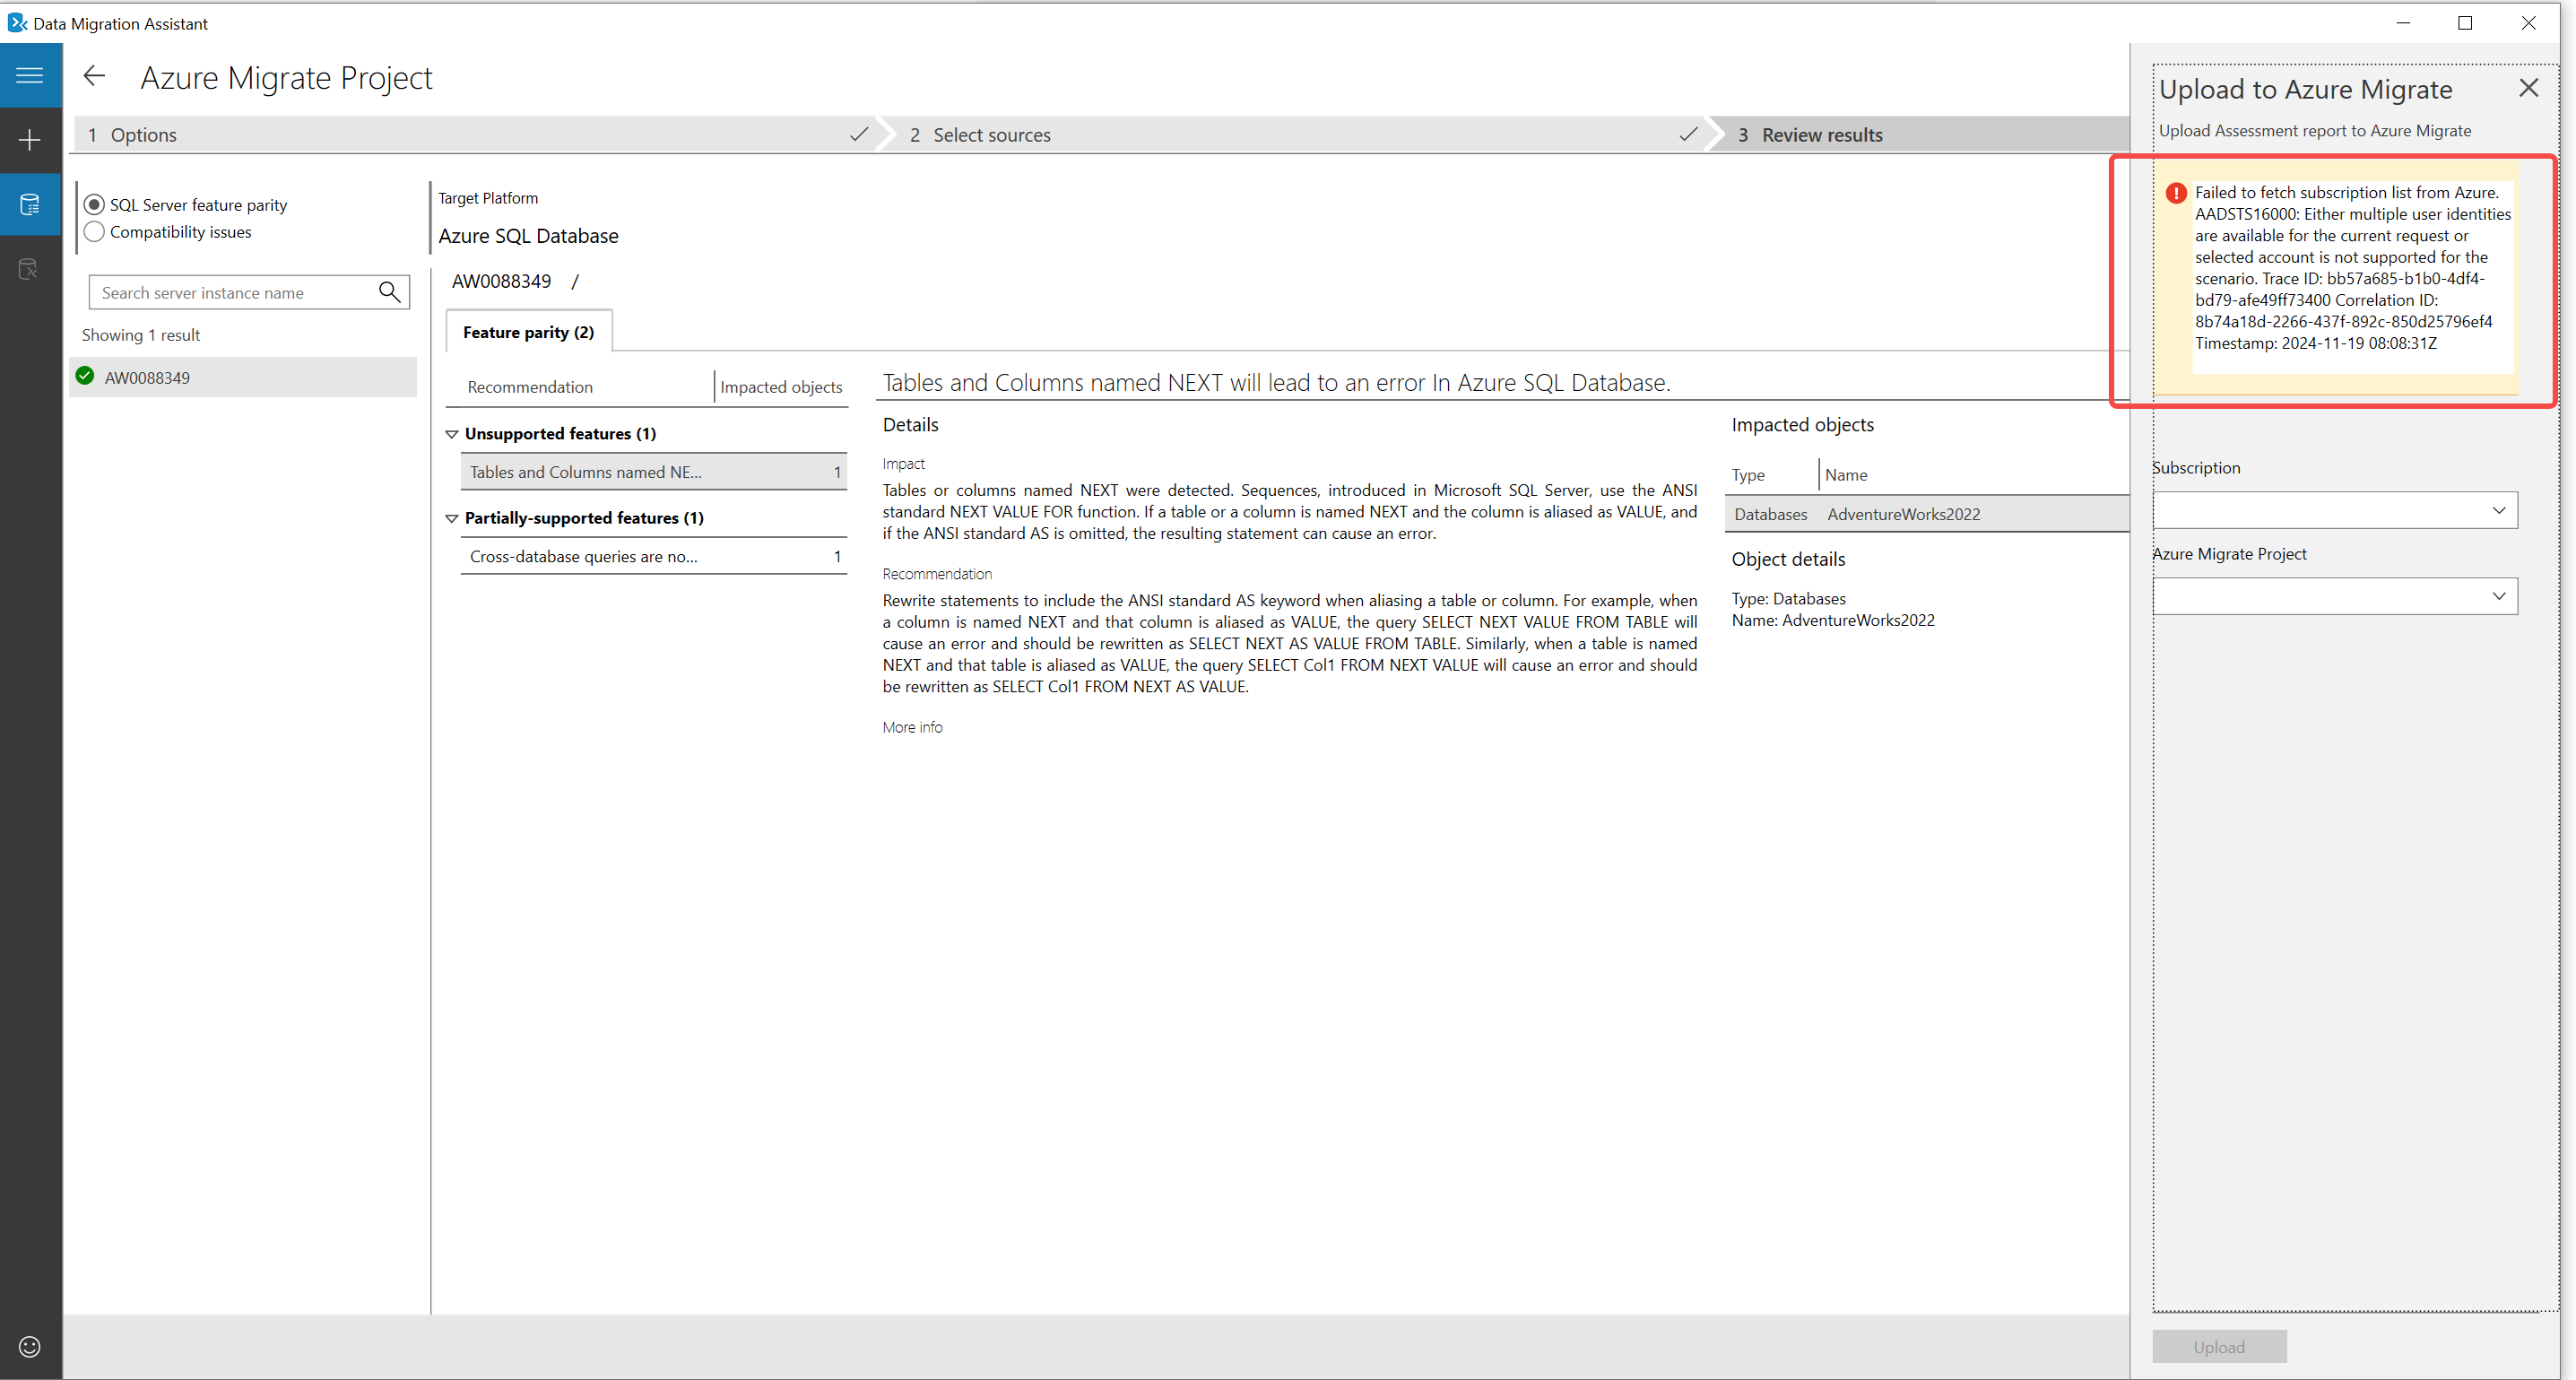Click the red error icon in message
The width and height of the screenshot is (2576, 1380).
(x=2176, y=193)
